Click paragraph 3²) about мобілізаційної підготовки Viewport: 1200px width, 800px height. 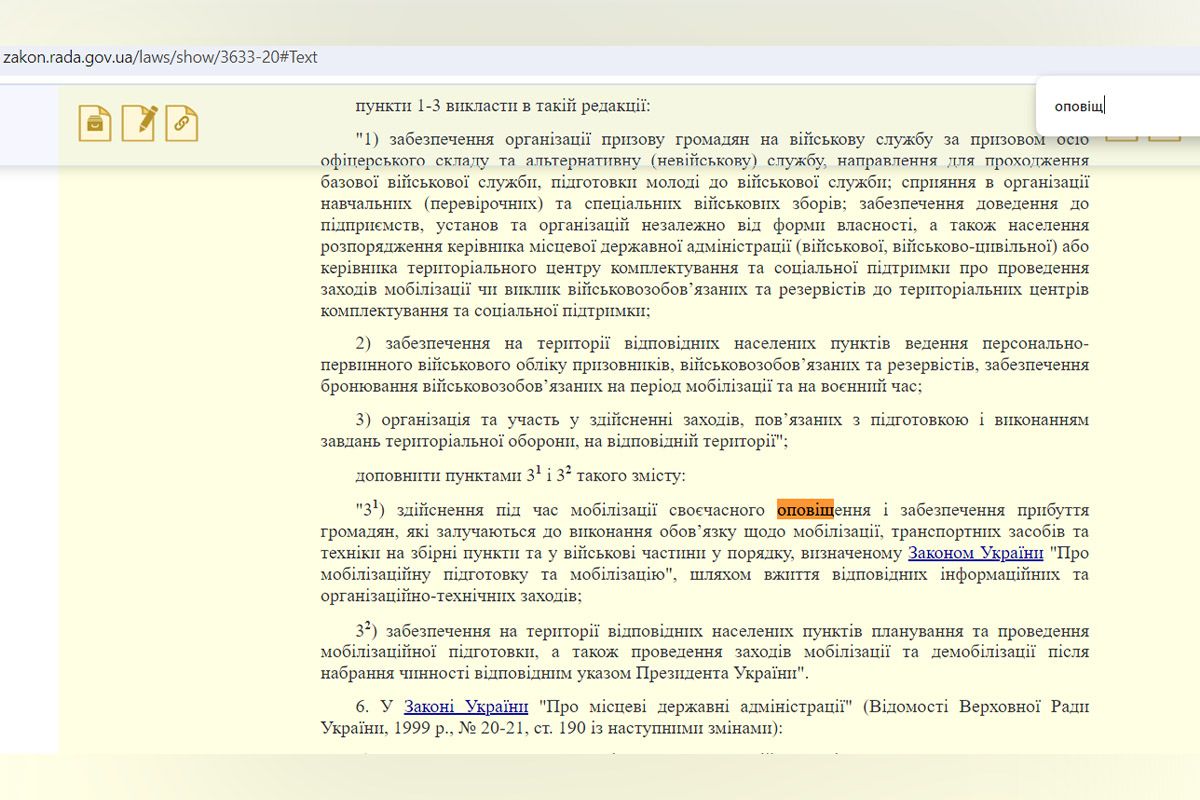(704, 651)
